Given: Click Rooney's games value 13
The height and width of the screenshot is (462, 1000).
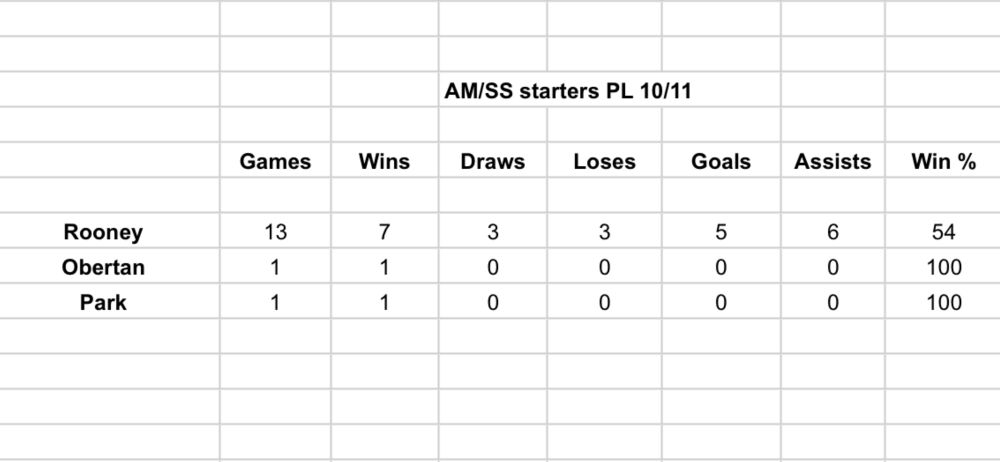Looking at the screenshot, I should 276,231.
